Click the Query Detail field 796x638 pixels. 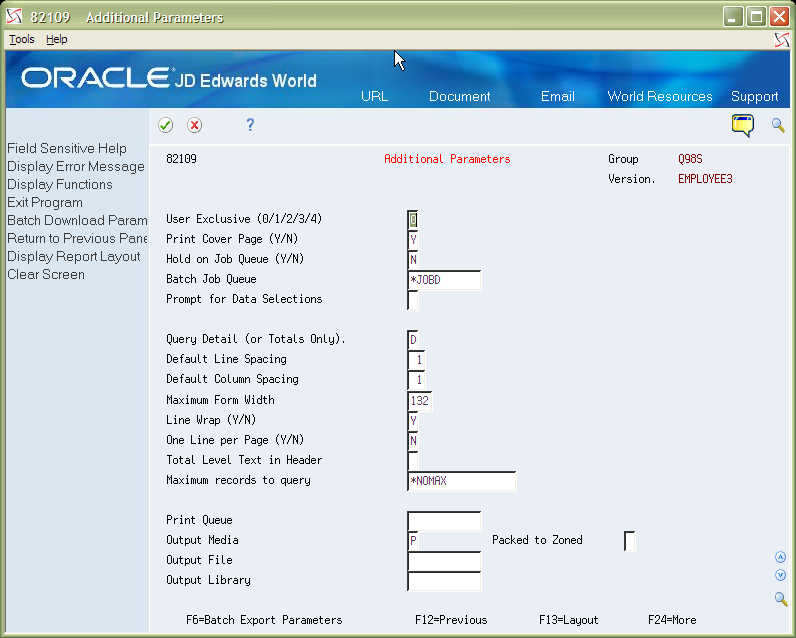(x=413, y=340)
